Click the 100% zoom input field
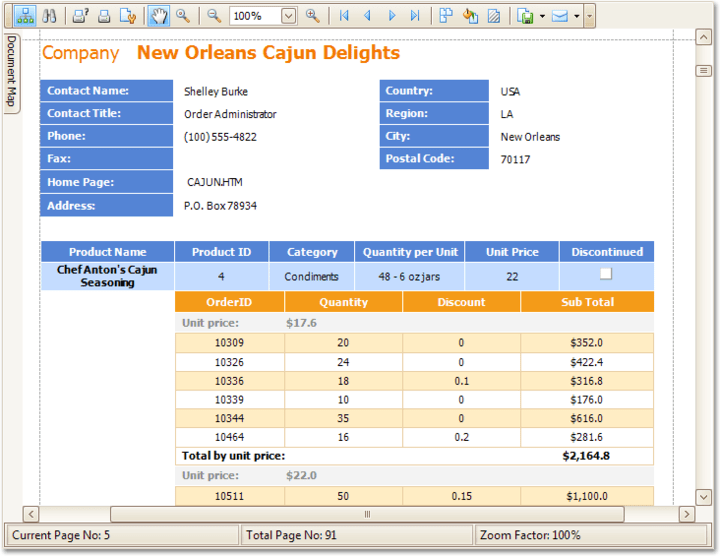This screenshot has width=720, height=556. tap(254, 16)
